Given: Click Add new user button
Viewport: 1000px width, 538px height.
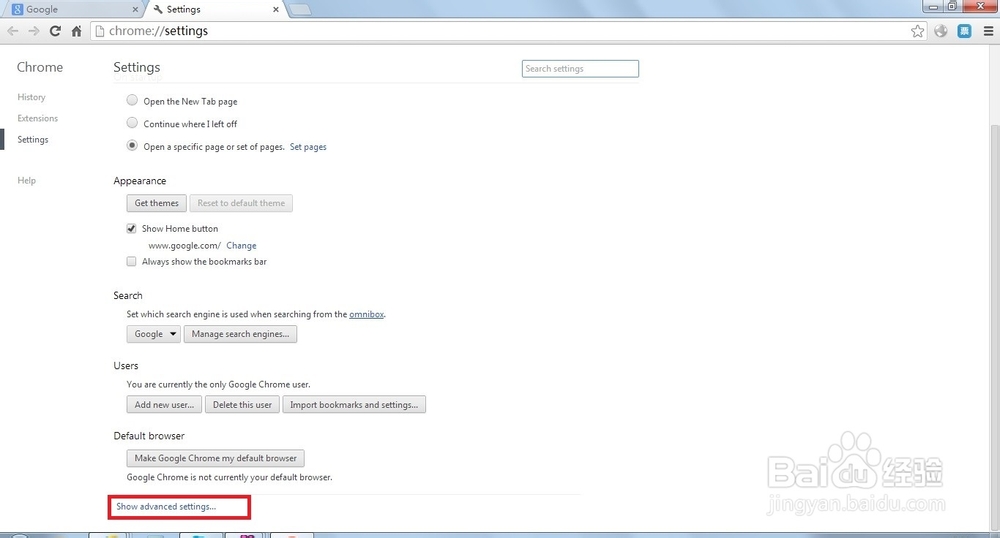Looking at the screenshot, I should pyautogui.click(x=165, y=405).
